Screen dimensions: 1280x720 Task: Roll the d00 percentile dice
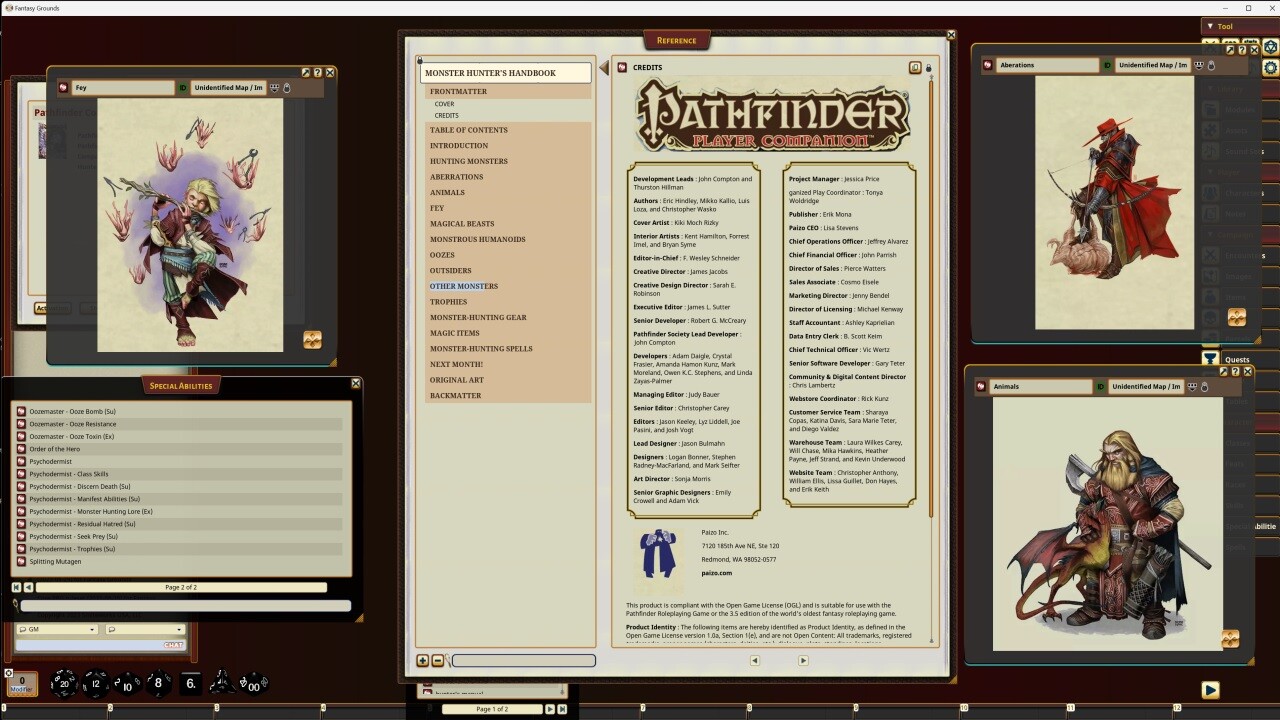(254, 686)
